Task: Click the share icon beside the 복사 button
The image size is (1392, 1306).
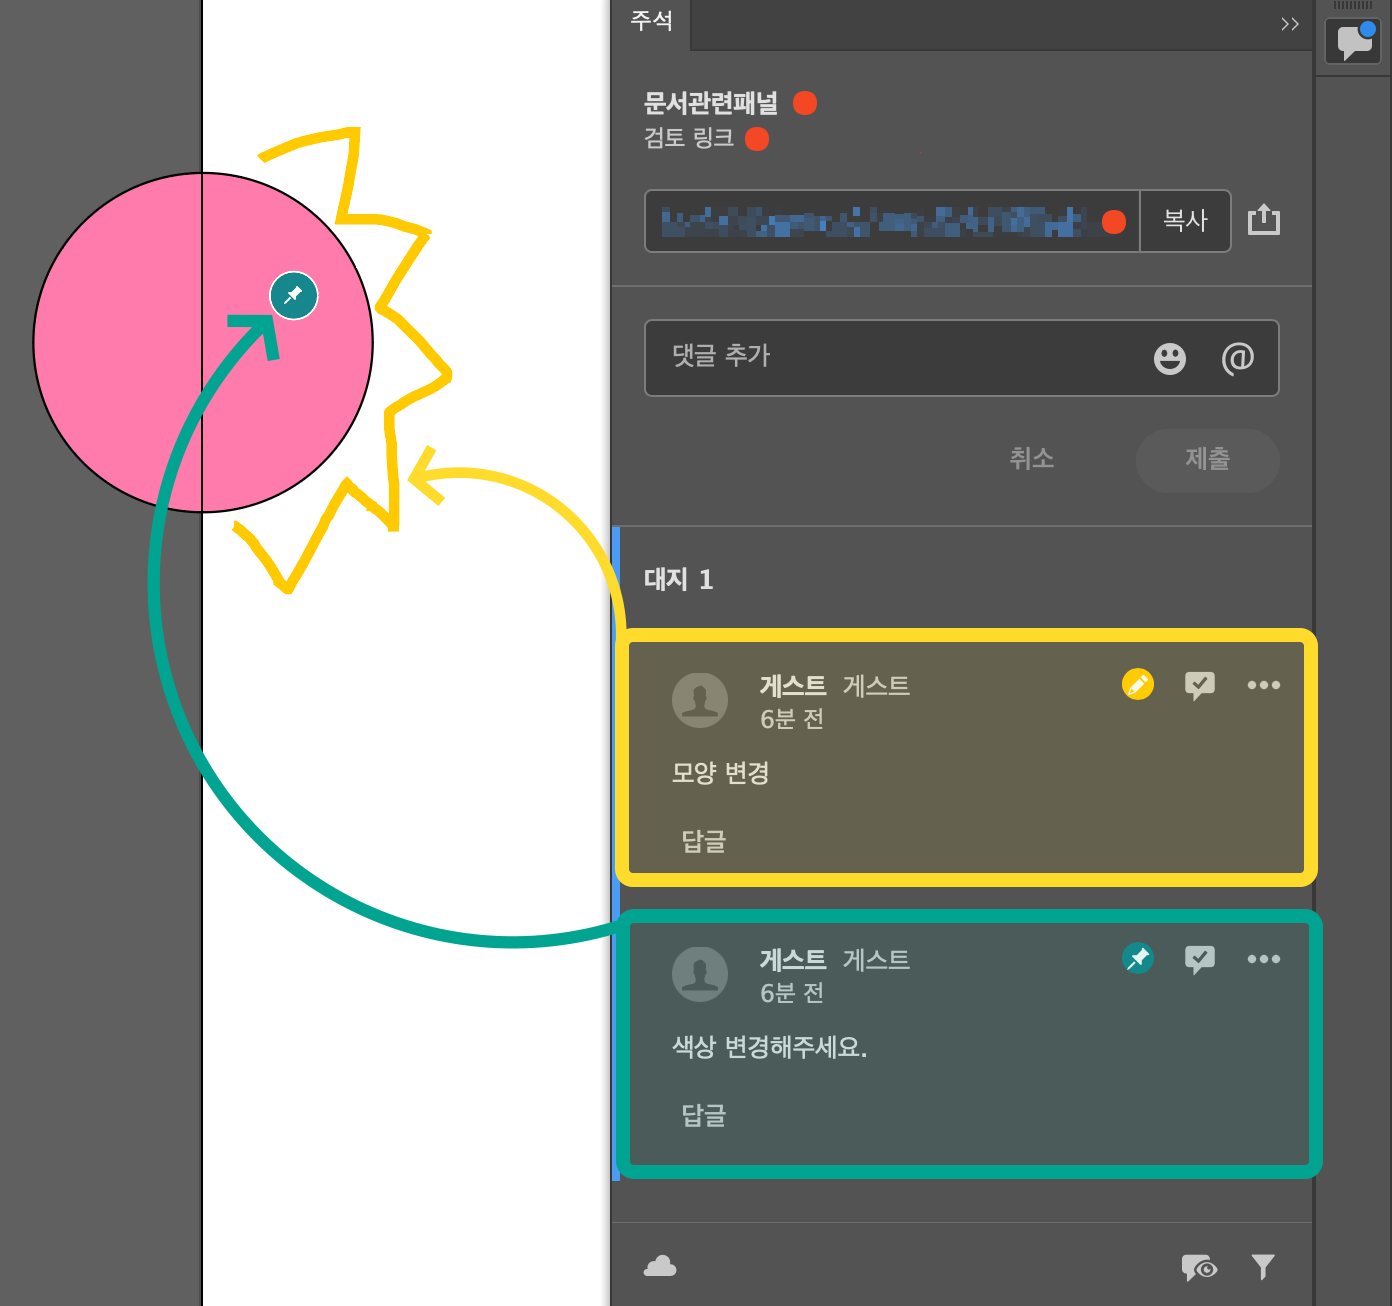Action: click(x=1264, y=221)
